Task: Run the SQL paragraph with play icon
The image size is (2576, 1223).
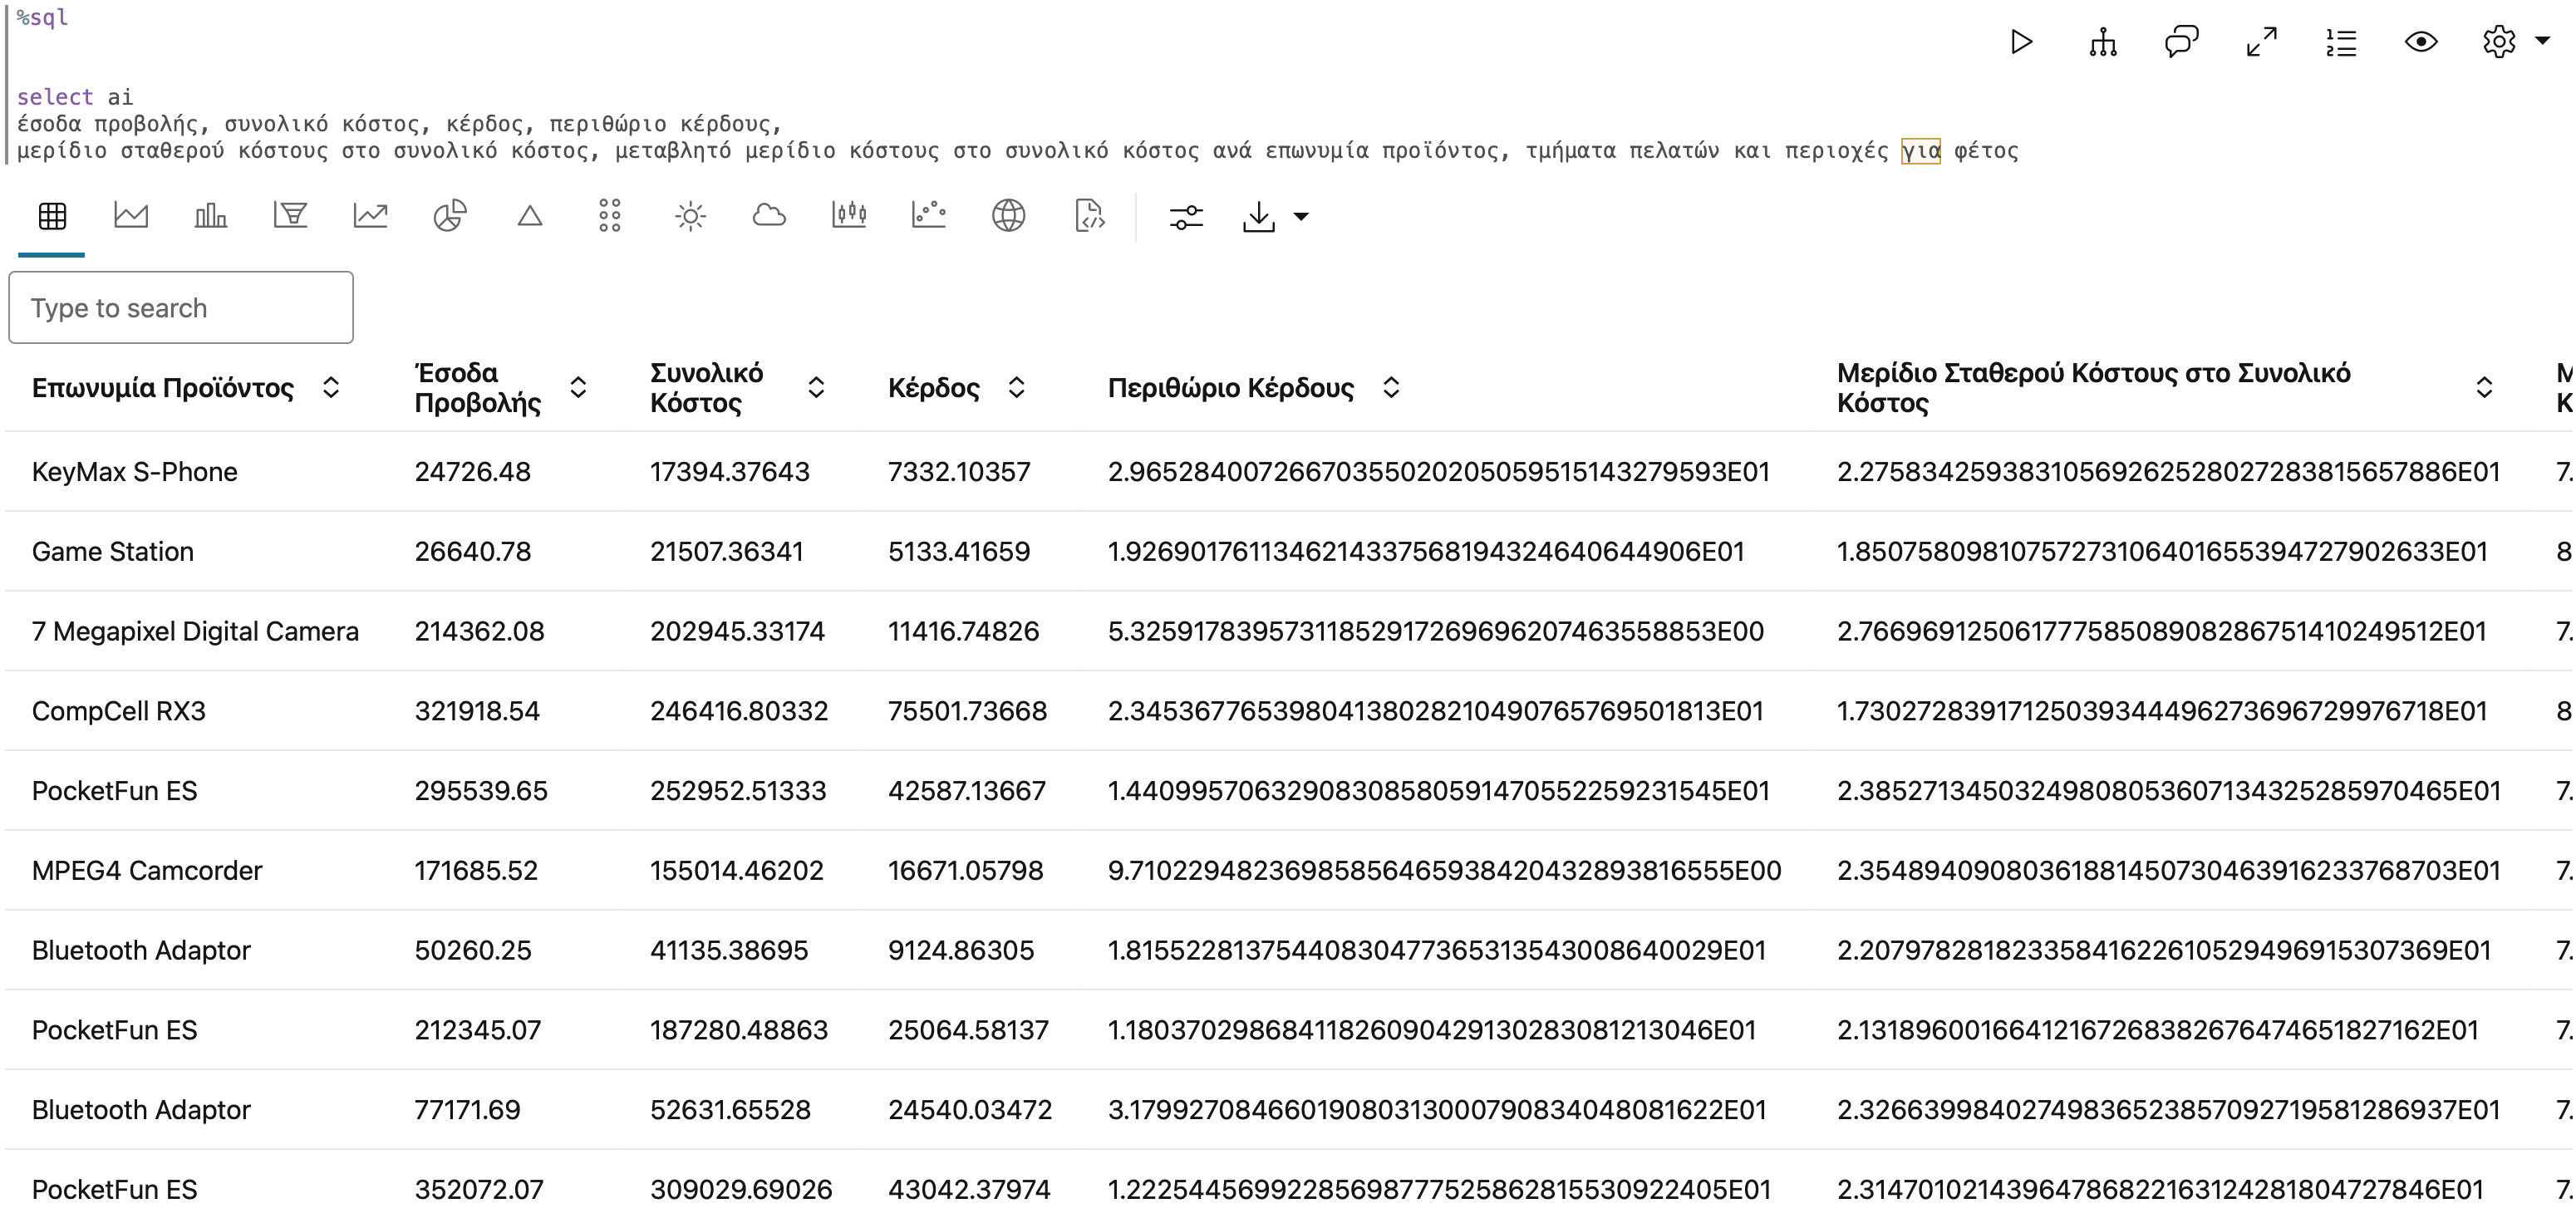Action: click(2021, 42)
